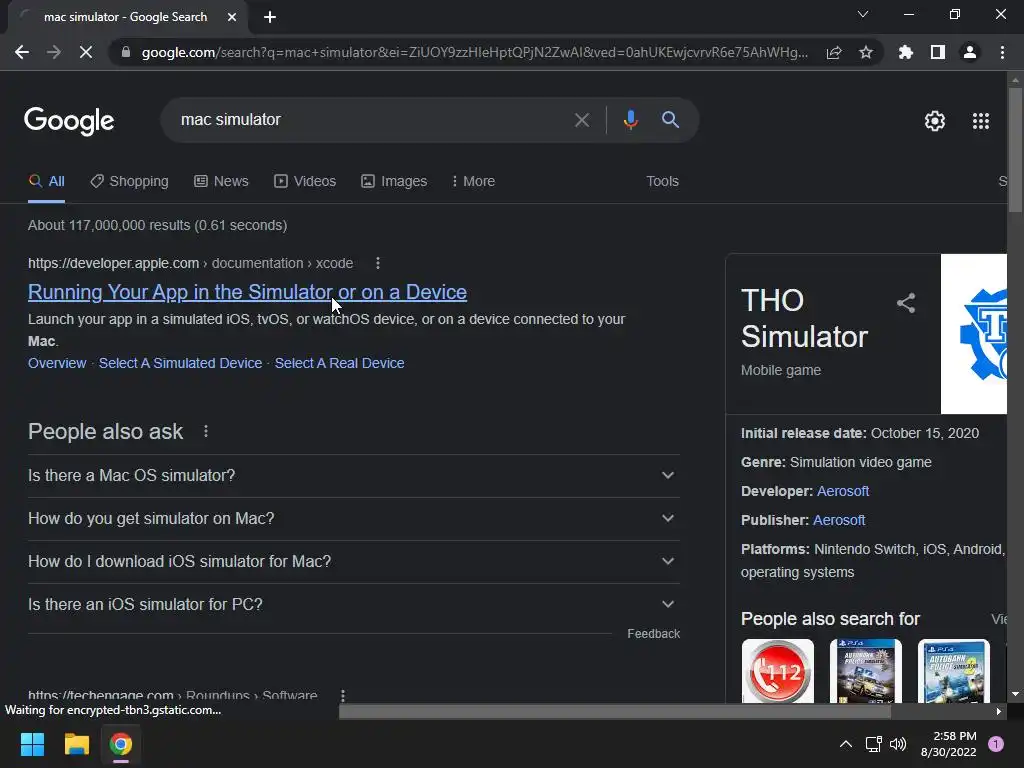Image resolution: width=1024 pixels, height=768 pixels.
Task: Click the Chrome taskbar icon
Action: click(121, 744)
